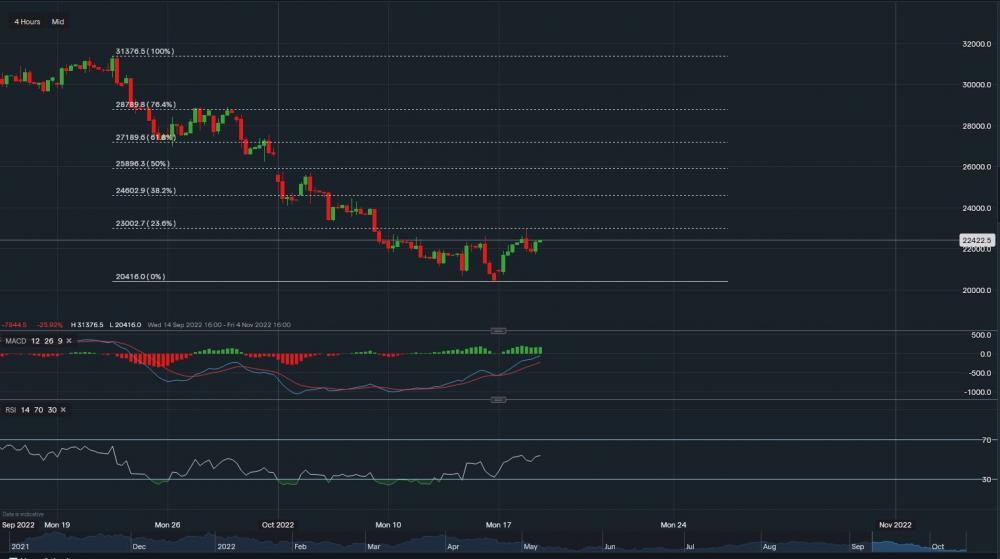The width and height of the screenshot is (1000, 559).
Task: Grab the resize handle above RSI panel
Action: 499,400
